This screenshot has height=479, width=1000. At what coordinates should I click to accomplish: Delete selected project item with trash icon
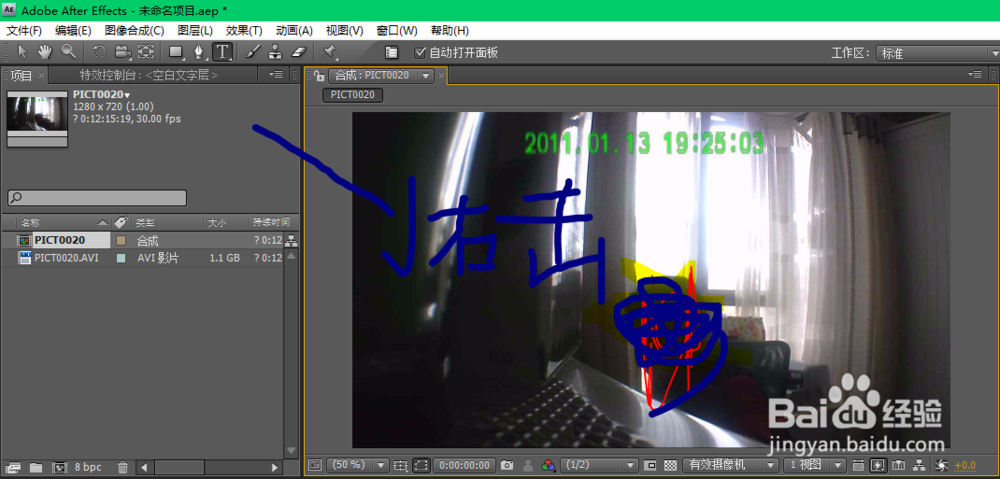click(123, 468)
